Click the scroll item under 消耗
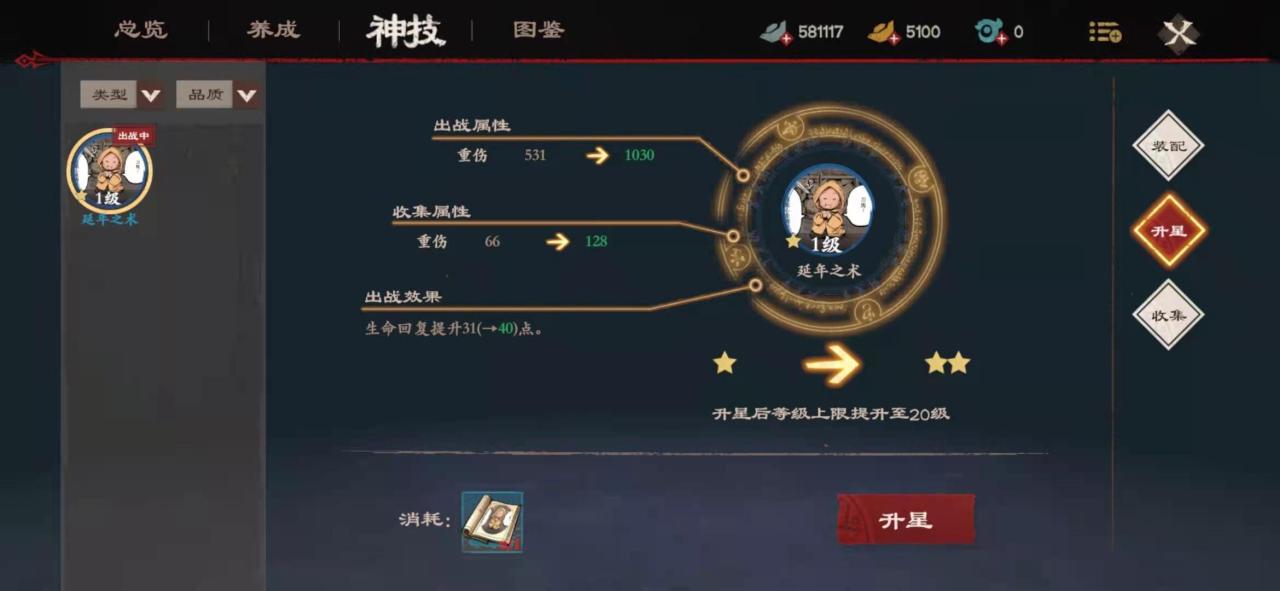1280x591 pixels. [492, 521]
